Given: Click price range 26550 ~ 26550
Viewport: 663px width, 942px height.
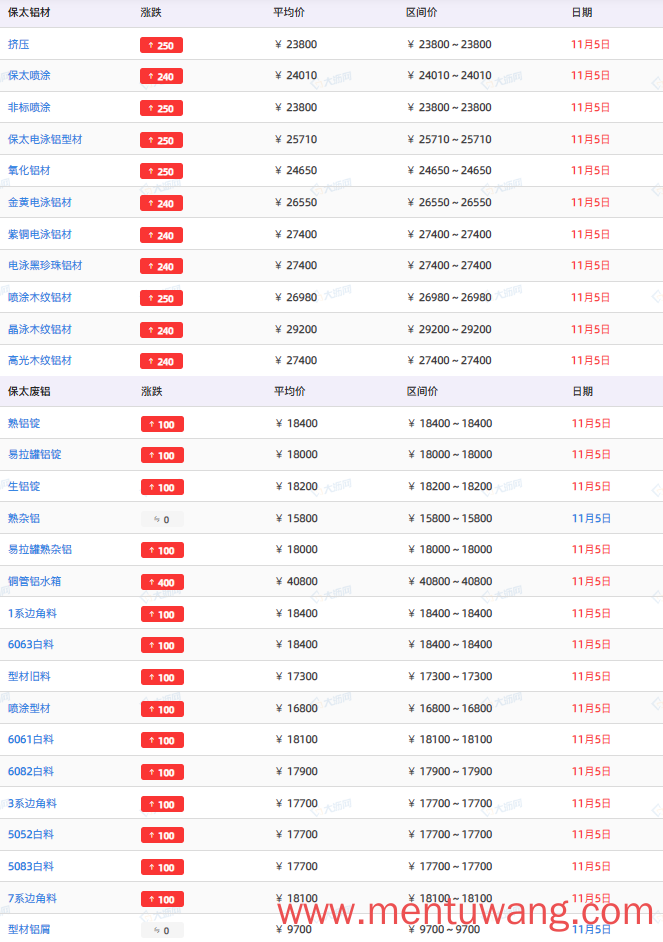Looking at the screenshot, I should (x=449, y=202).
